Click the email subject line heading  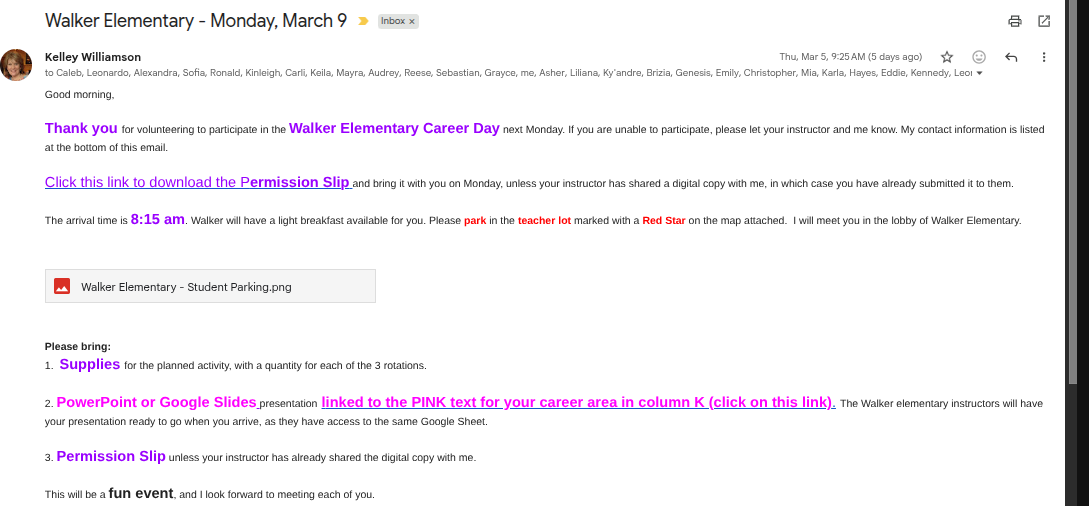click(x=196, y=20)
